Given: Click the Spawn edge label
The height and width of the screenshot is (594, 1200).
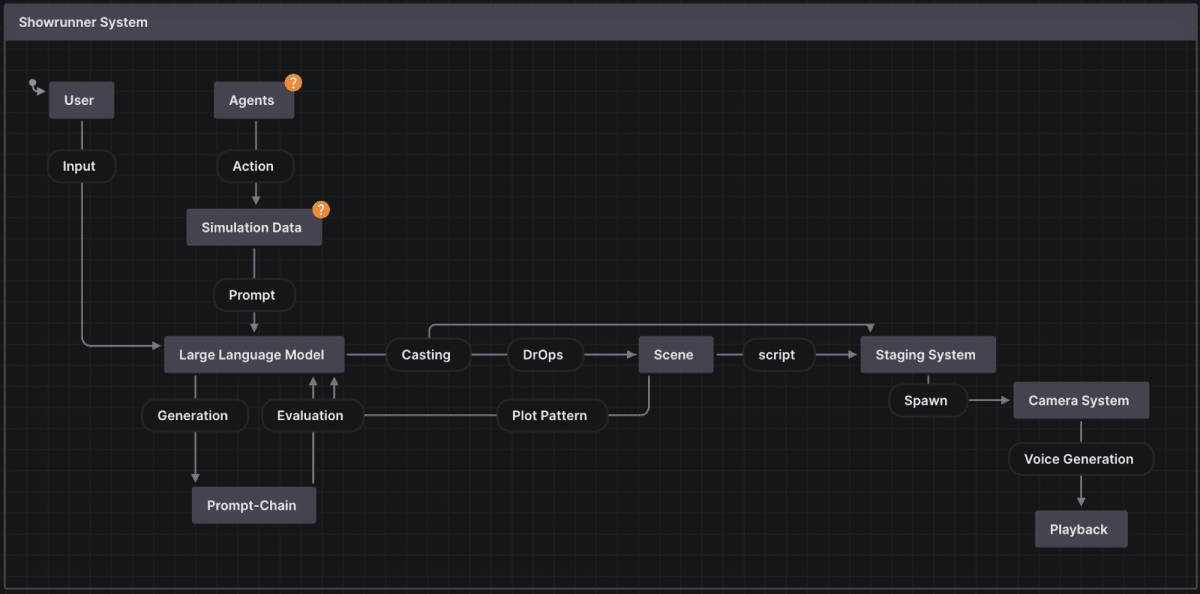Looking at the screenshot, I should click(x=928, y=400).
